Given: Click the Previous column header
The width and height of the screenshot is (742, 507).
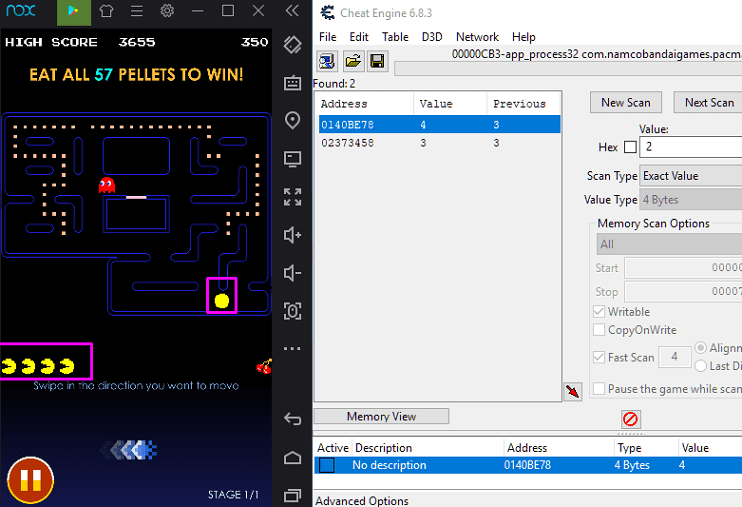Looking at the screenshot, I should click(x=523, y=104).
